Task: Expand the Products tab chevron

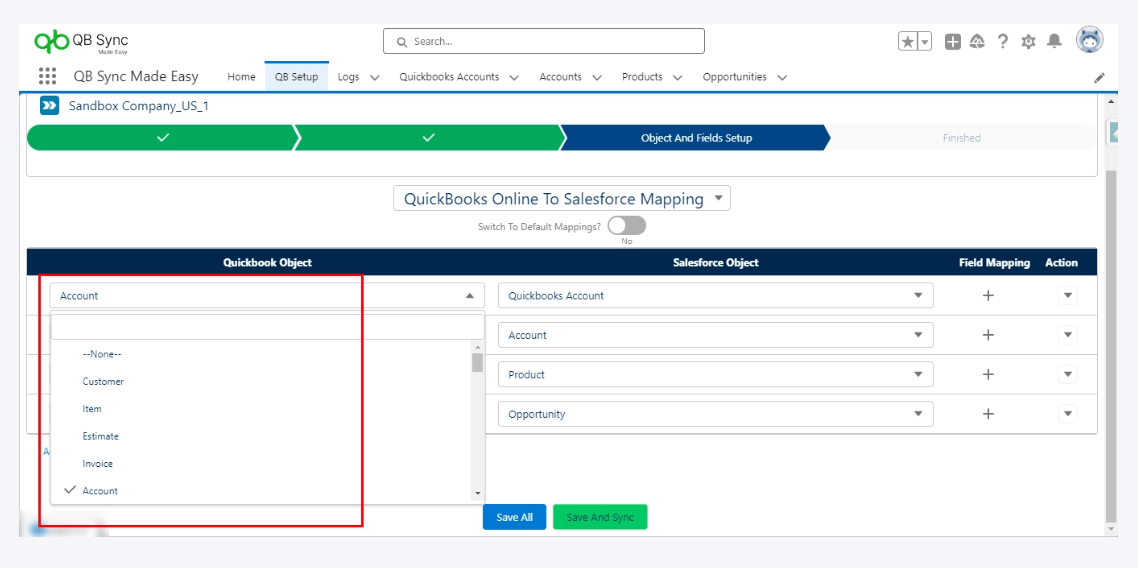Action: click(x=677, y=78)
